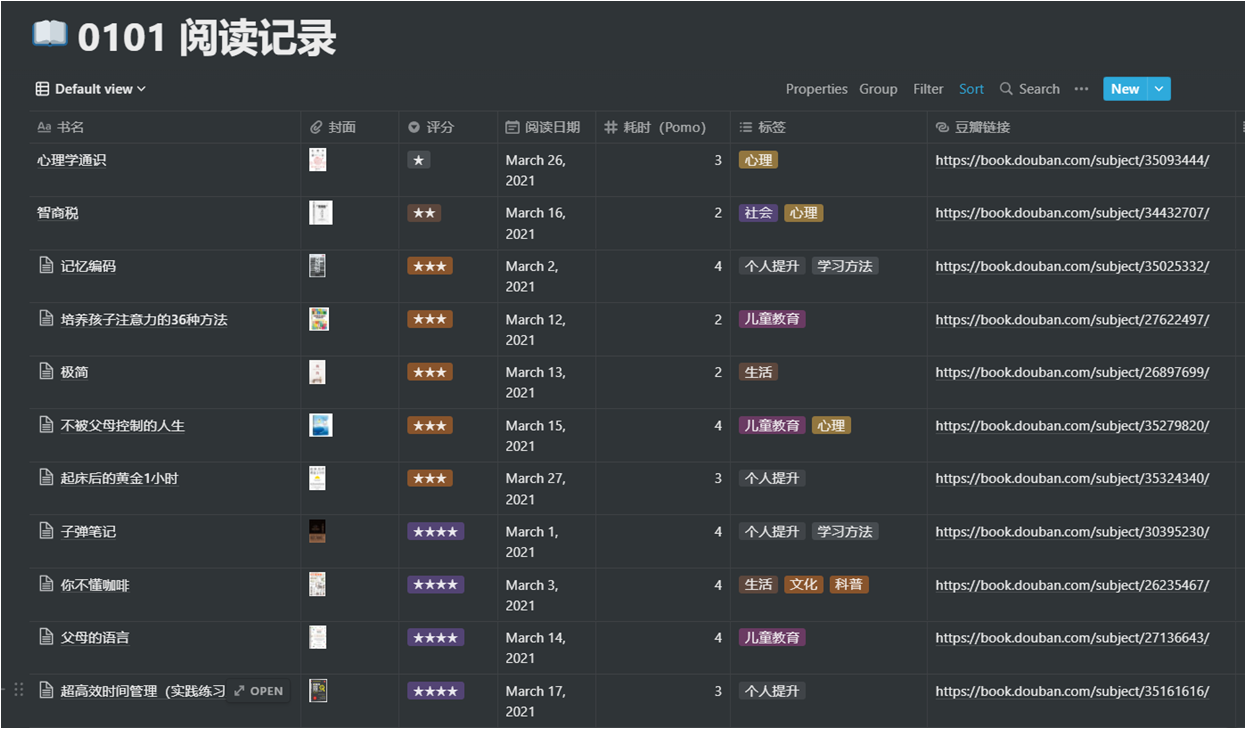1246x729 pixels.
Task: Open cover thumbnail of 子弹笔记
Action: [317, 531]
